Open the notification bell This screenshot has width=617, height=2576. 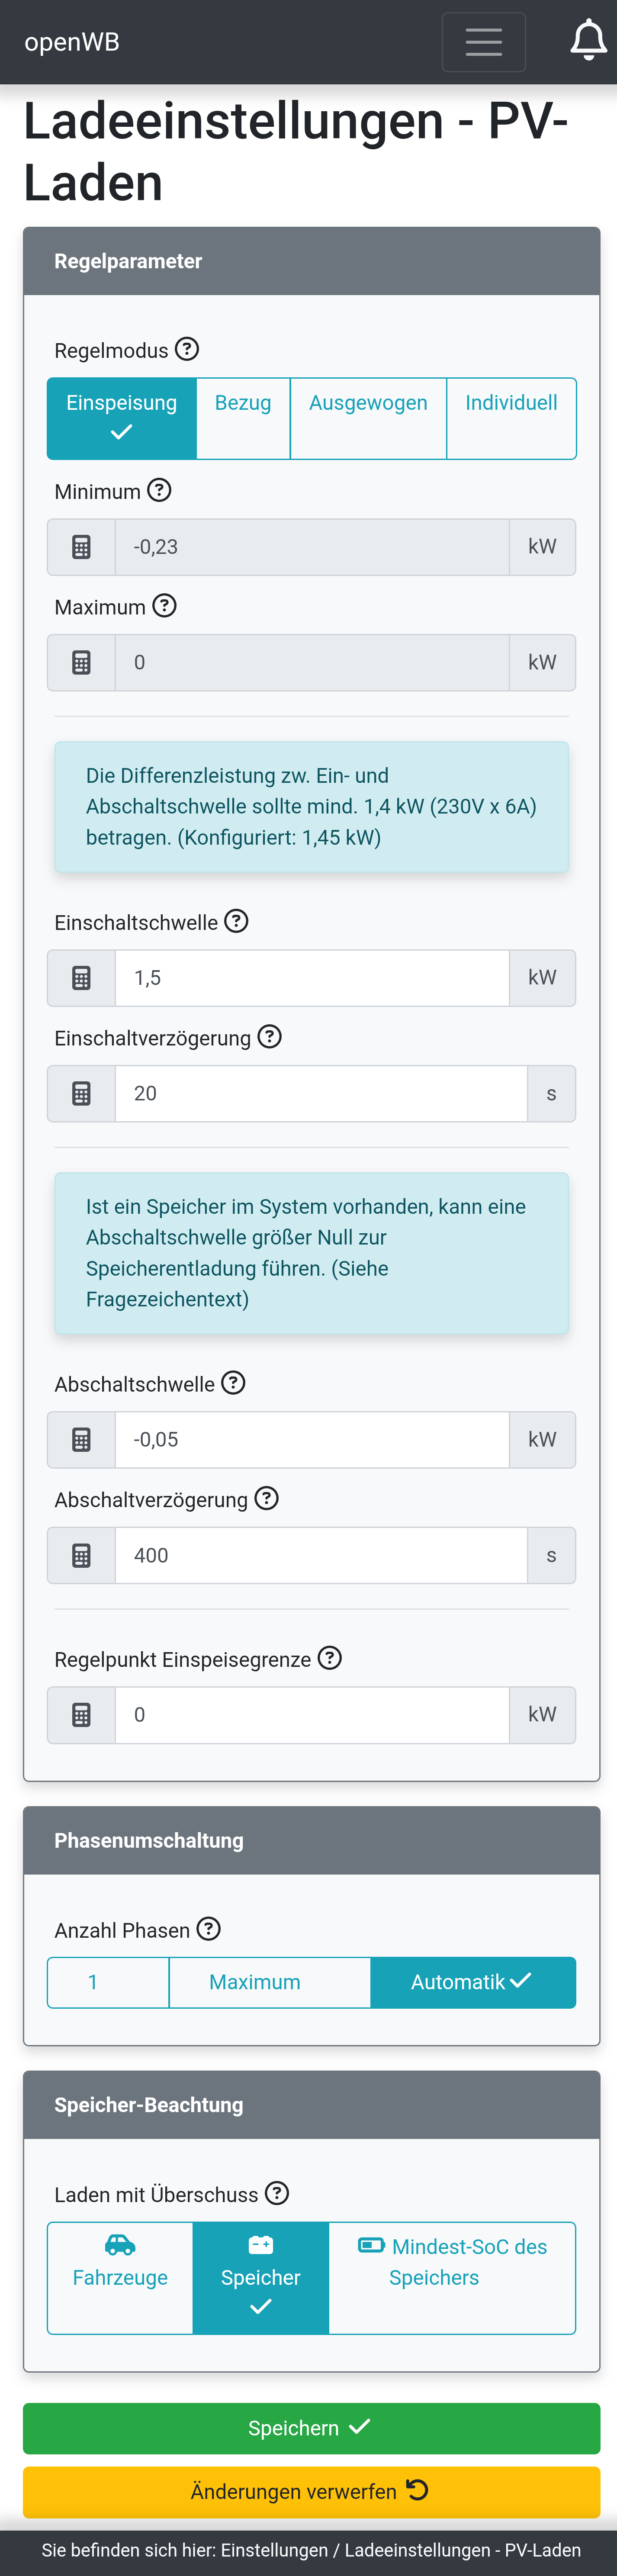pos(588,41)
